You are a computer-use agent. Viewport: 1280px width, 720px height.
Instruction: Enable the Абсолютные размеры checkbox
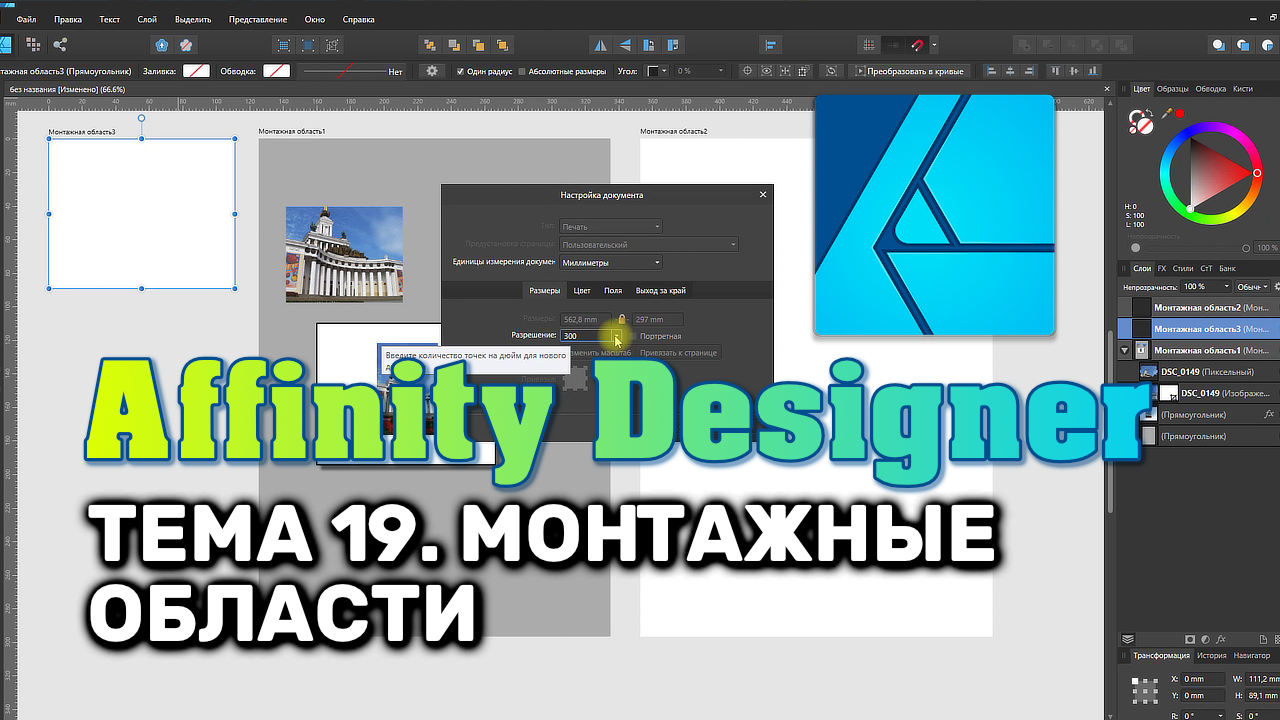coord(522,72)
